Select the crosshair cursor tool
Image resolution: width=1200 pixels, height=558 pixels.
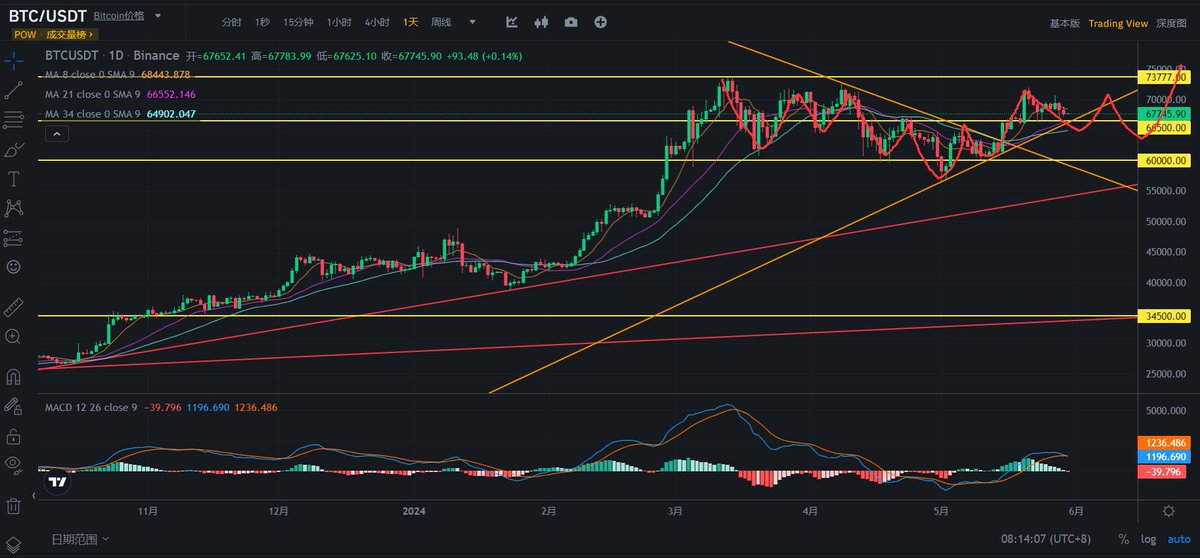pyautogui.click(x=13, y=60)
